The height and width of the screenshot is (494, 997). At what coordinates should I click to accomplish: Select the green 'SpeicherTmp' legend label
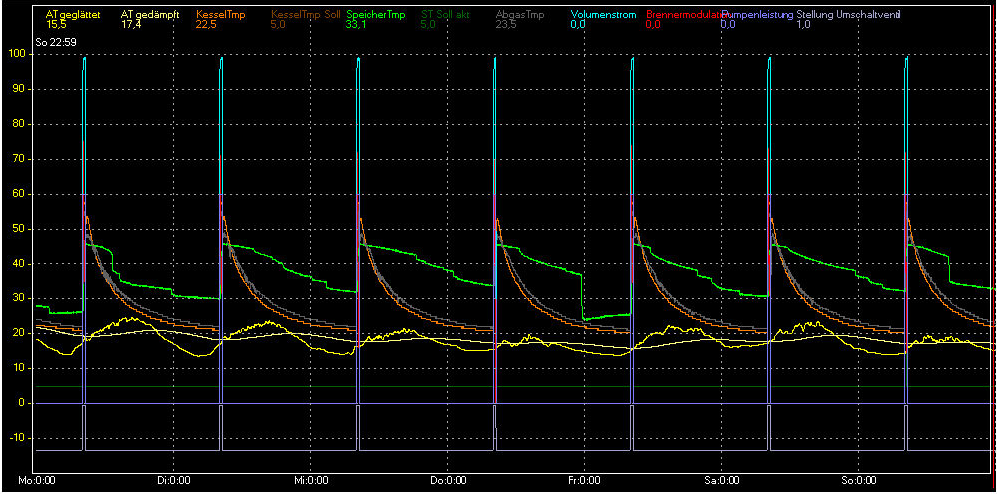[378, 14]
